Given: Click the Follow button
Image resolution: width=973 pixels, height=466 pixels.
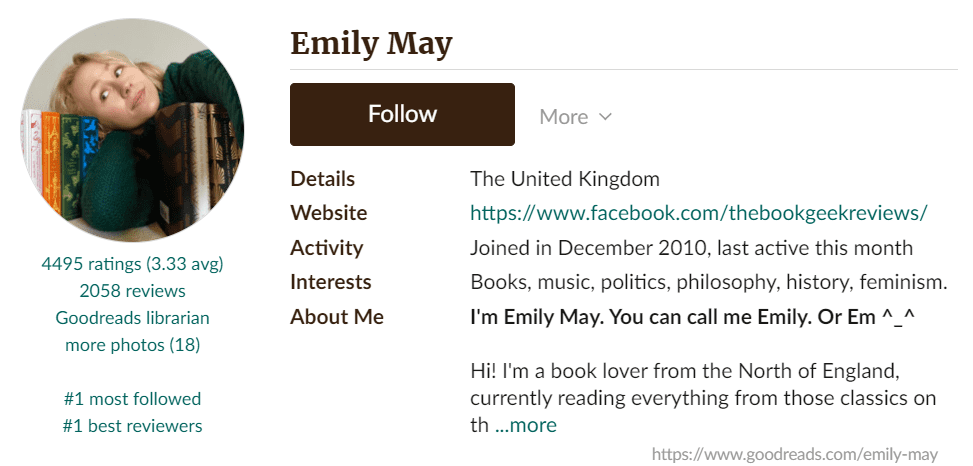Looking at the screenshot, I should 402,115.
